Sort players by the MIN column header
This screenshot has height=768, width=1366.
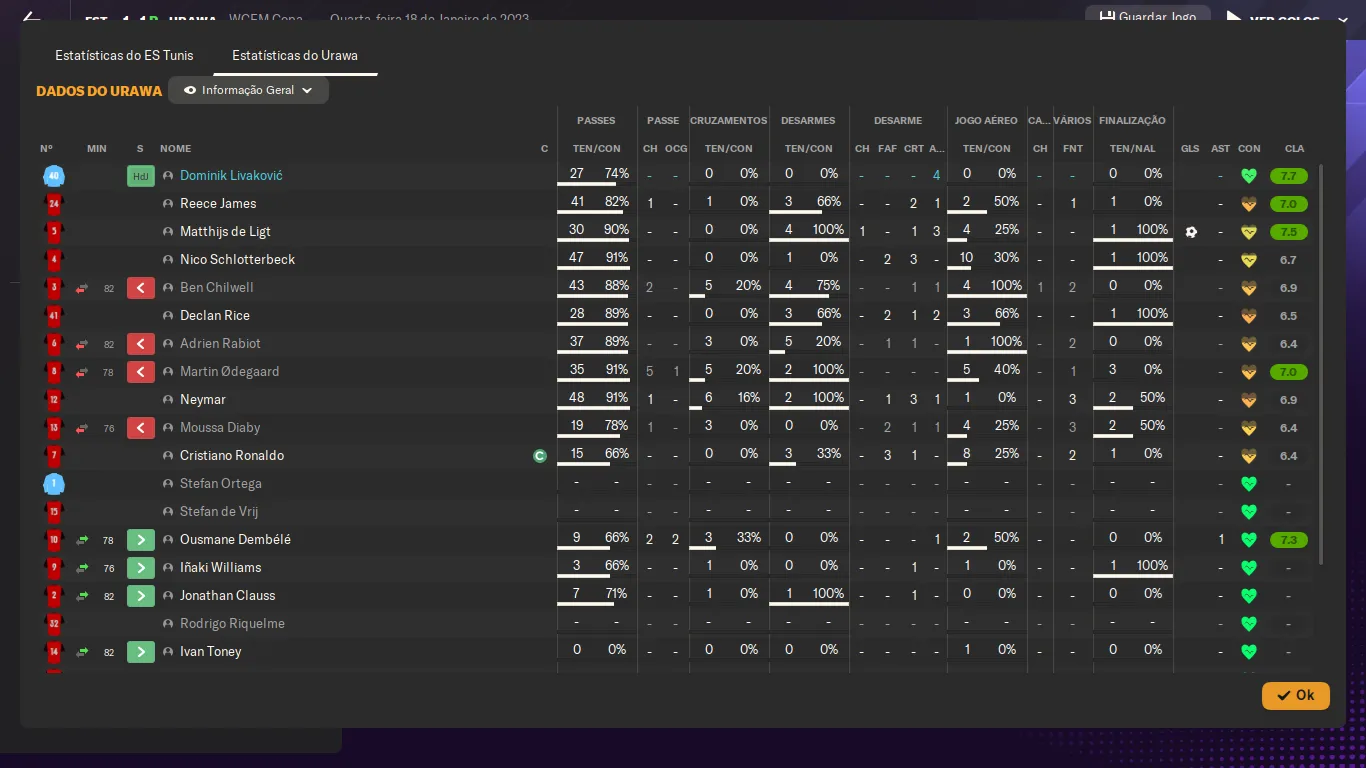click(97, 149)
